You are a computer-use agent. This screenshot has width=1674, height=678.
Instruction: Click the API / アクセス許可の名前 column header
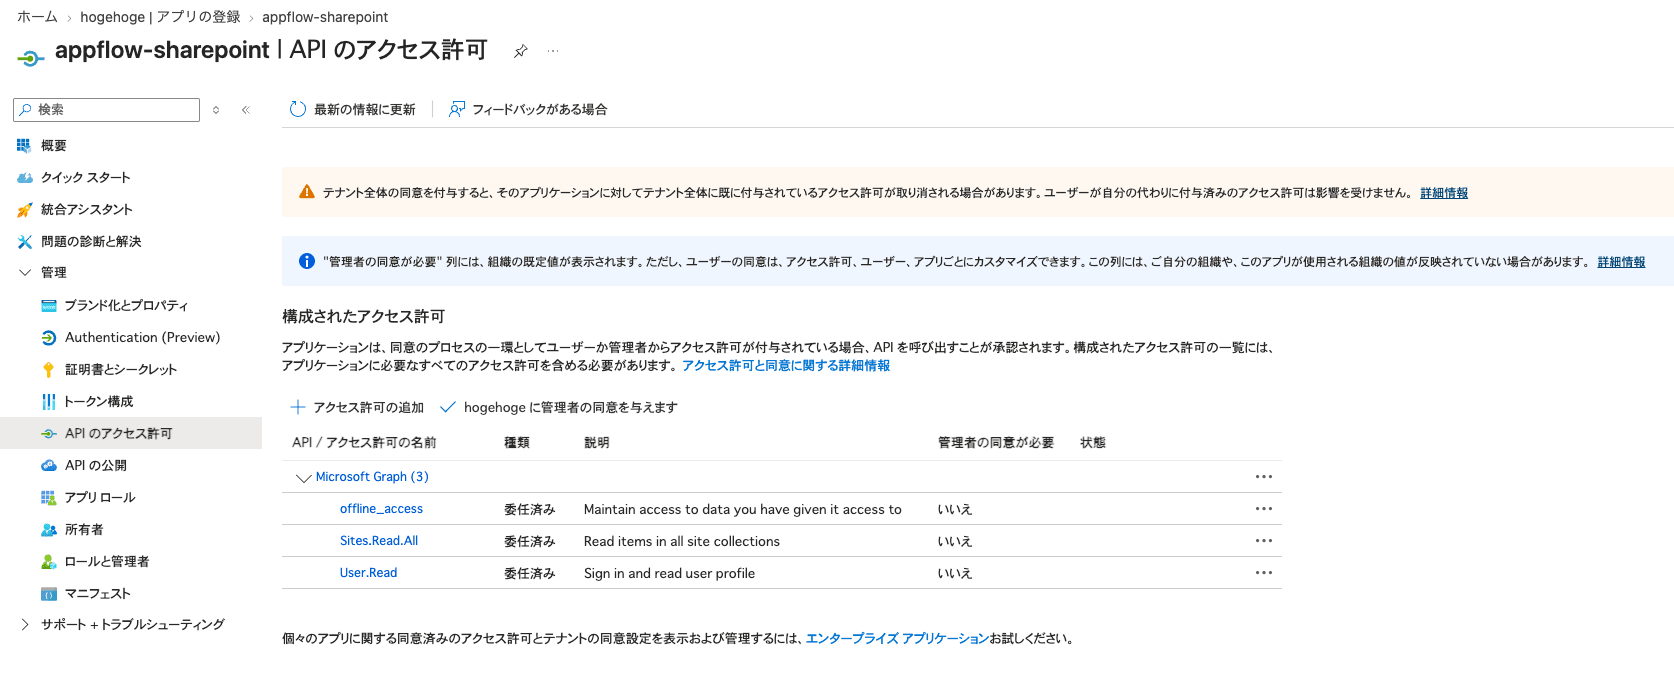click(364, 442)
